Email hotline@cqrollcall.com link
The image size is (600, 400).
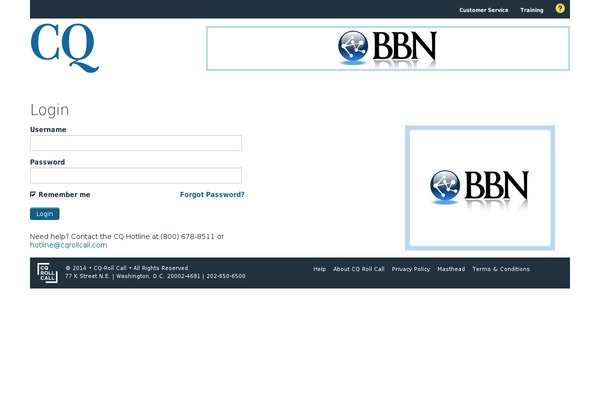[x=68, y=245]
